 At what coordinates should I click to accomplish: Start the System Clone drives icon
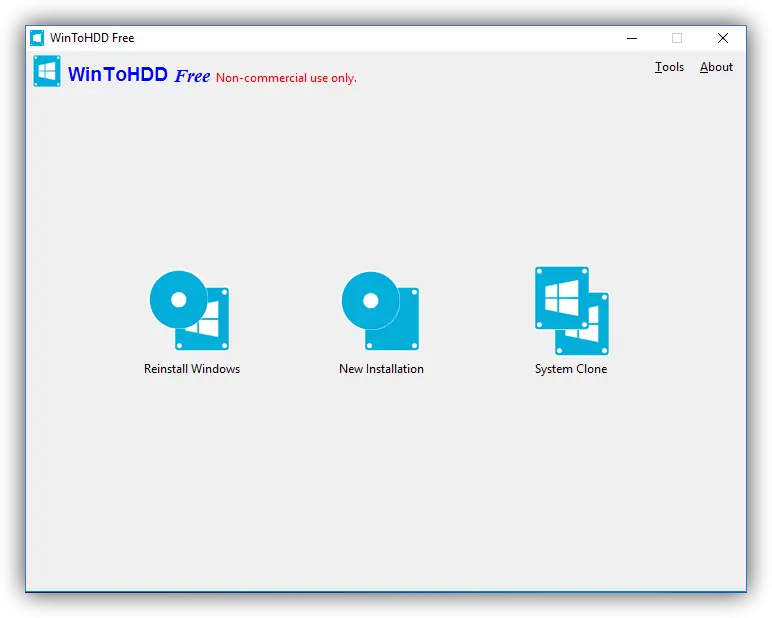point(572,311)
